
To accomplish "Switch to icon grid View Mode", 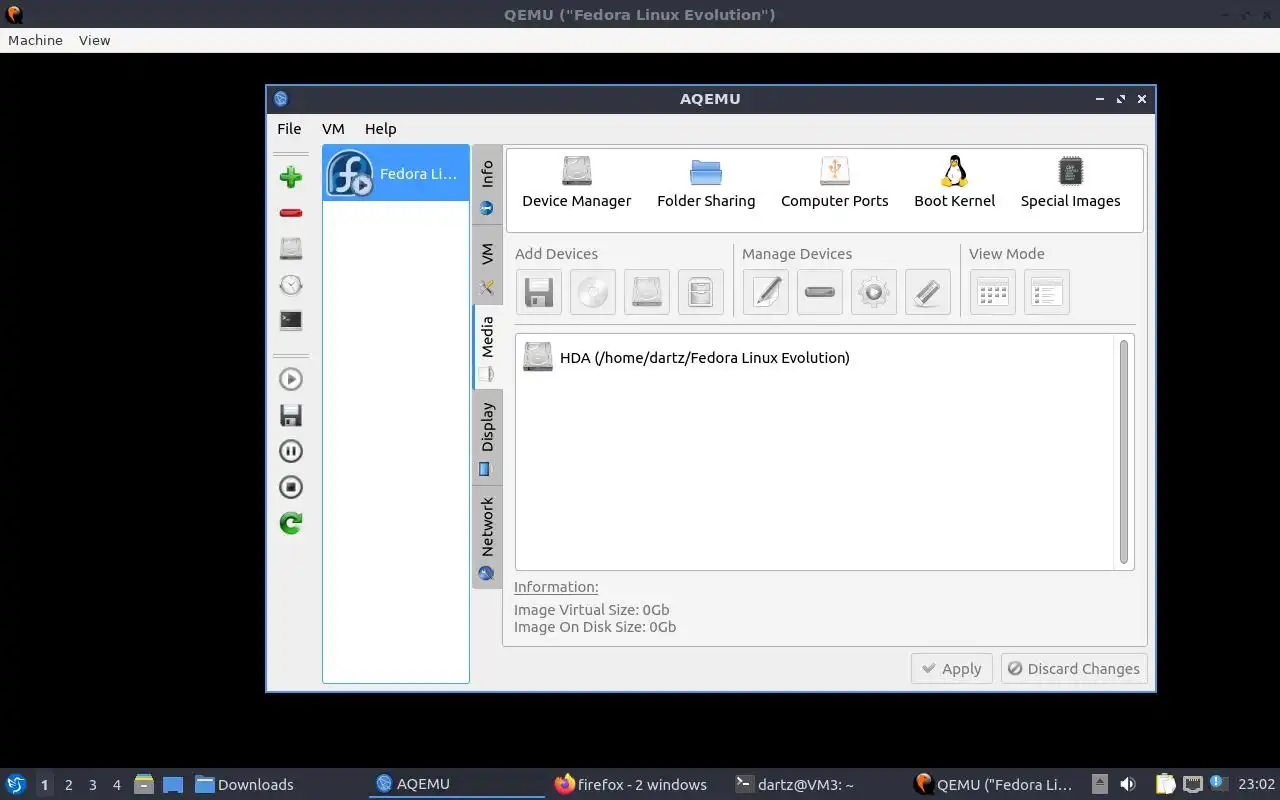I will (x=993, y=292).
